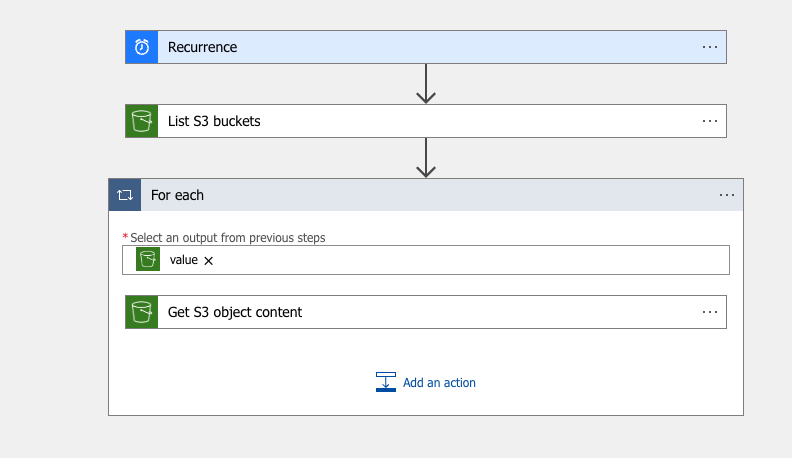Expand the Get S3 object content step
This screenshot has height=458, width=792.
(x=400, y=312)
